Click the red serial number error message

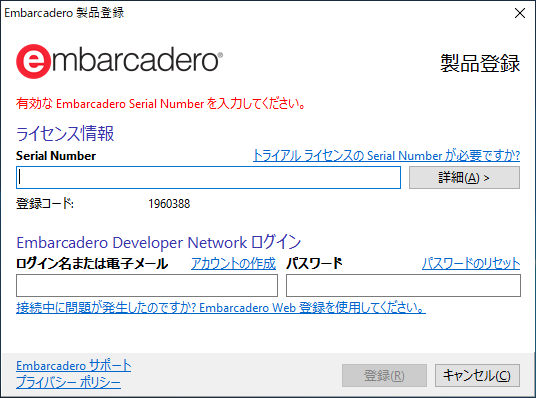pyautogui.click(x=161, y=103)
